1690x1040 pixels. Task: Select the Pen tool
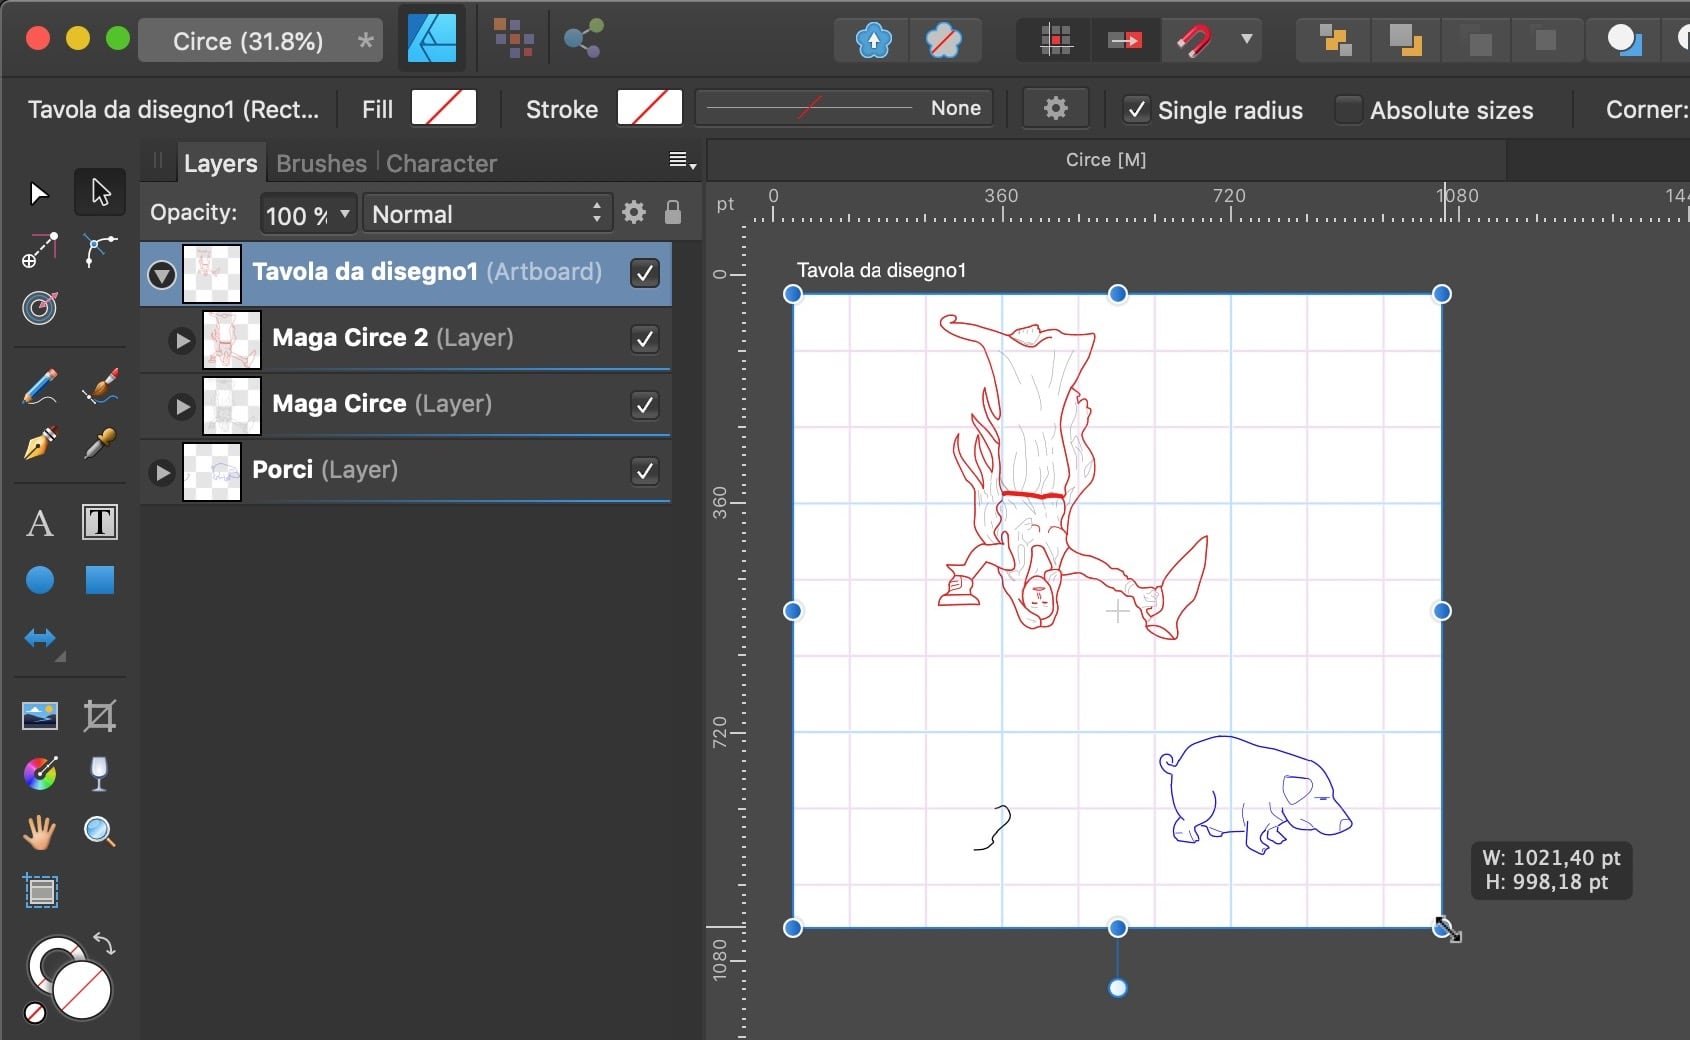[x=40, y=443]
